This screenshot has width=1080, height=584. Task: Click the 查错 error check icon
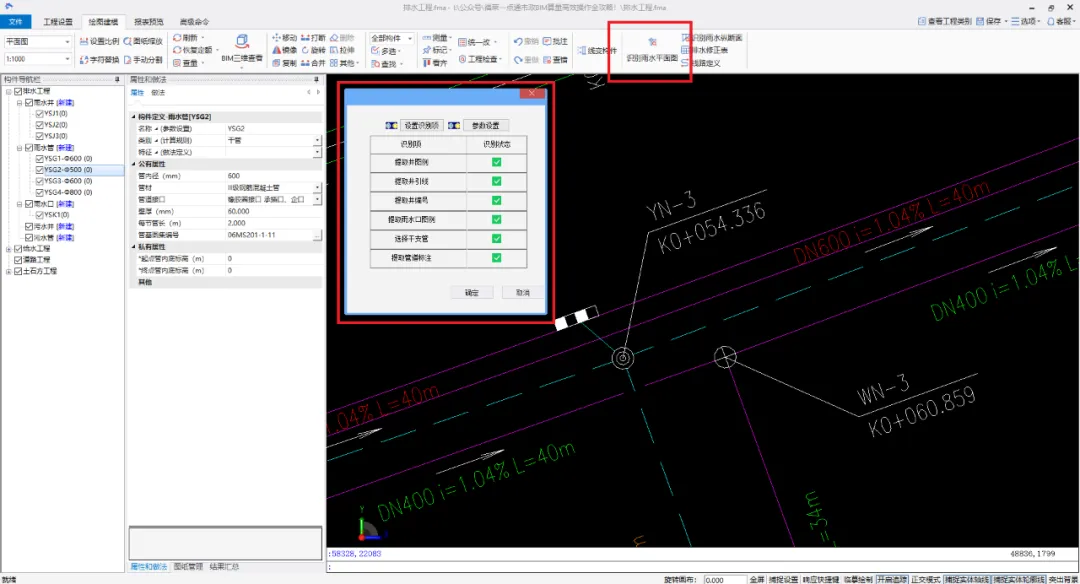tap(547, 60)
